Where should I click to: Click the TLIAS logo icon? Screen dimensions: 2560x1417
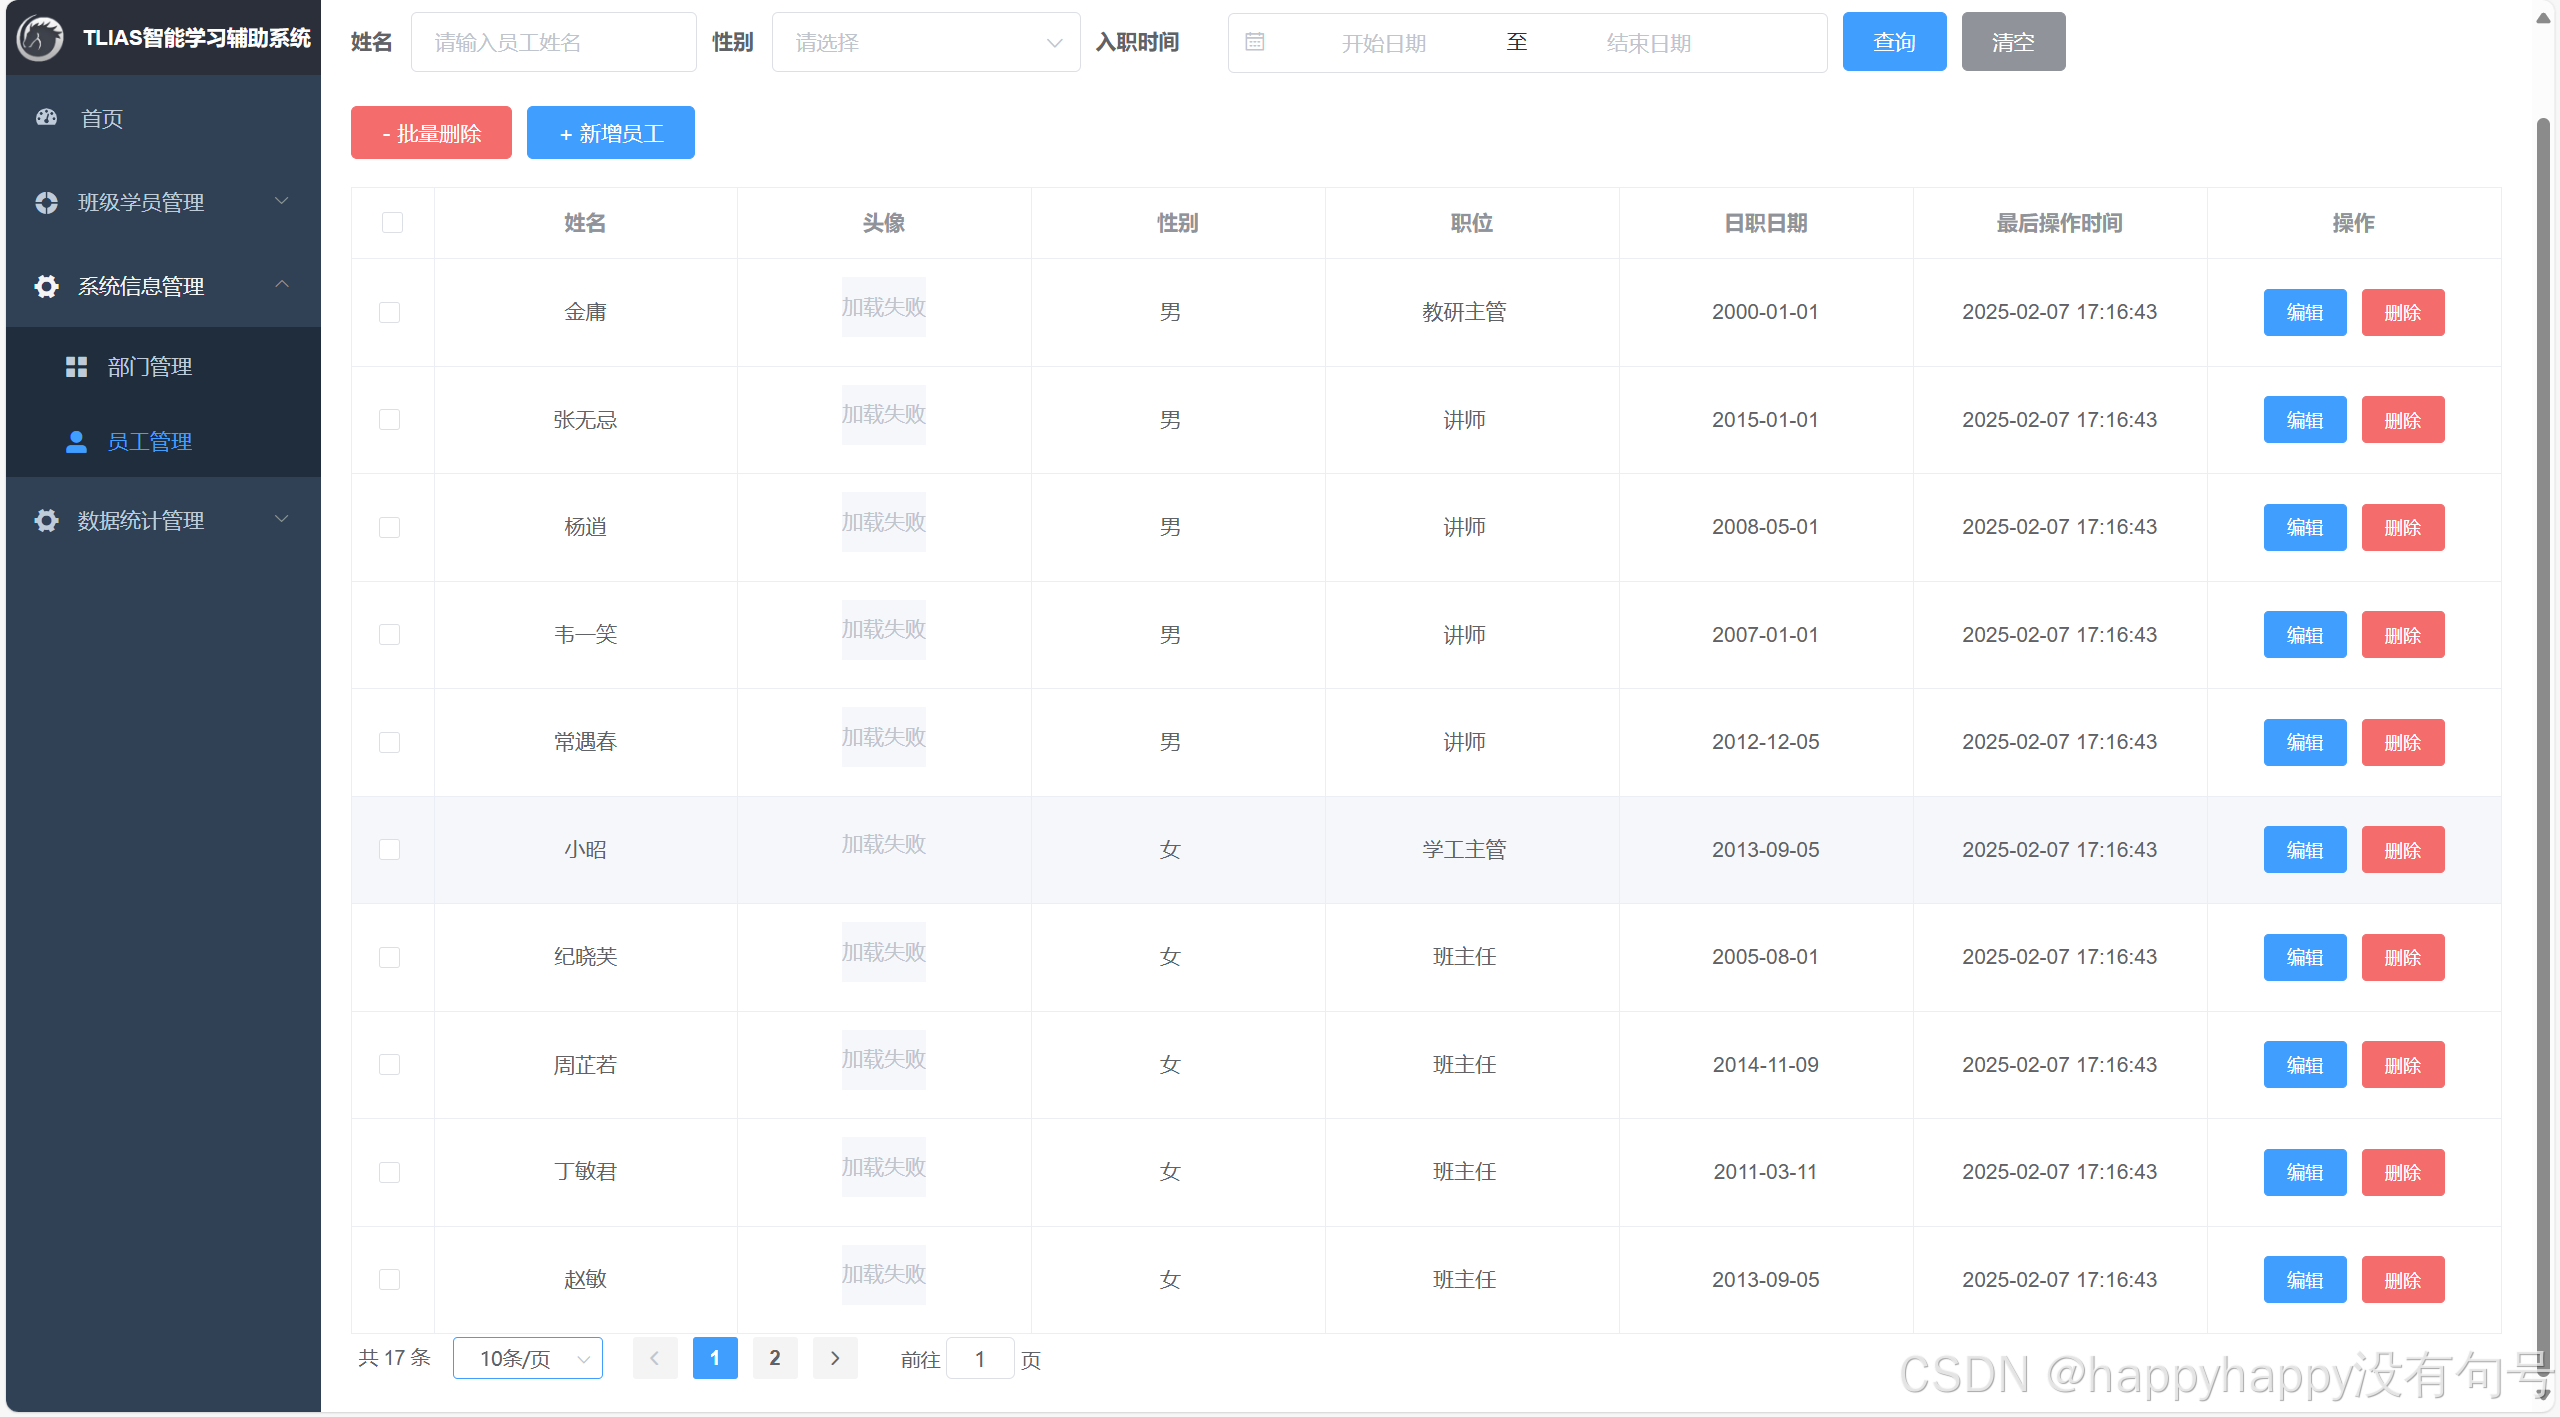tap(40, 38)
